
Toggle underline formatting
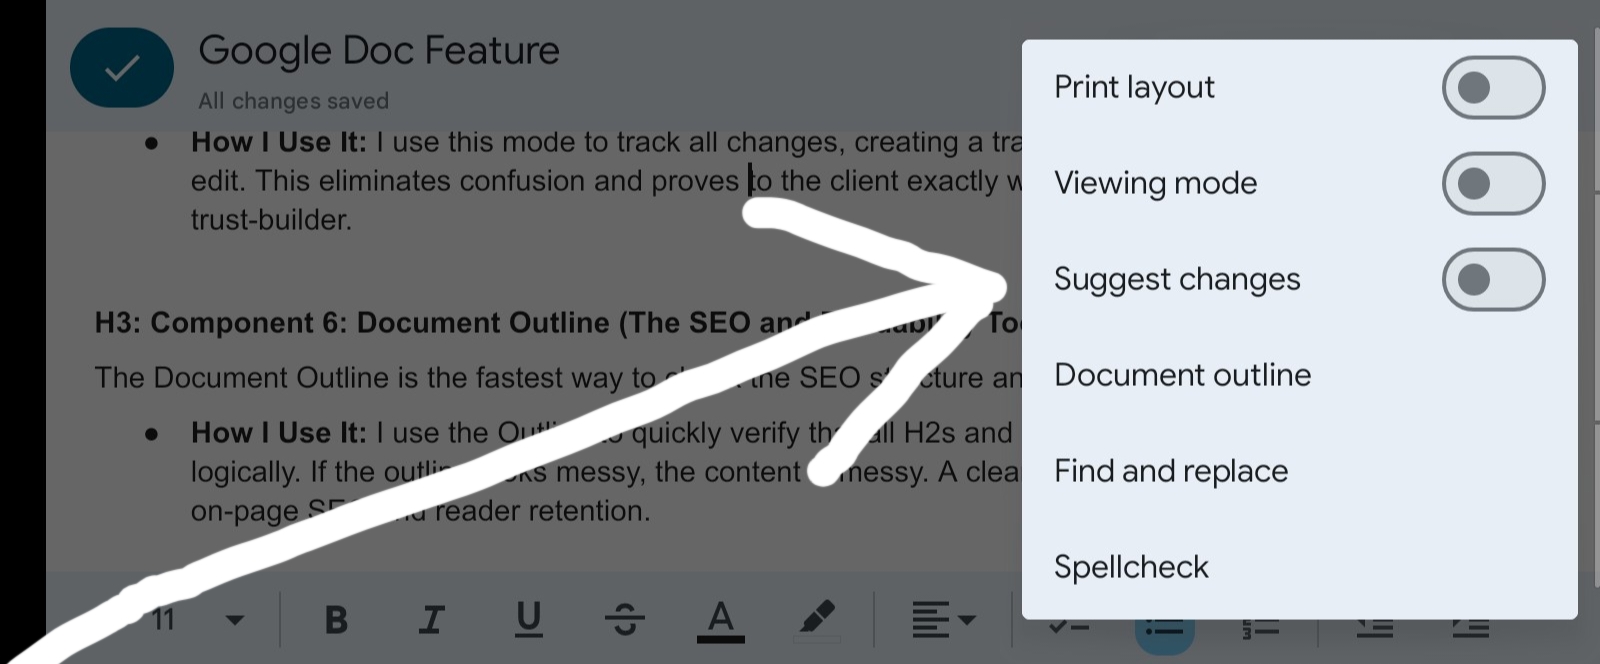pos(528,620)
